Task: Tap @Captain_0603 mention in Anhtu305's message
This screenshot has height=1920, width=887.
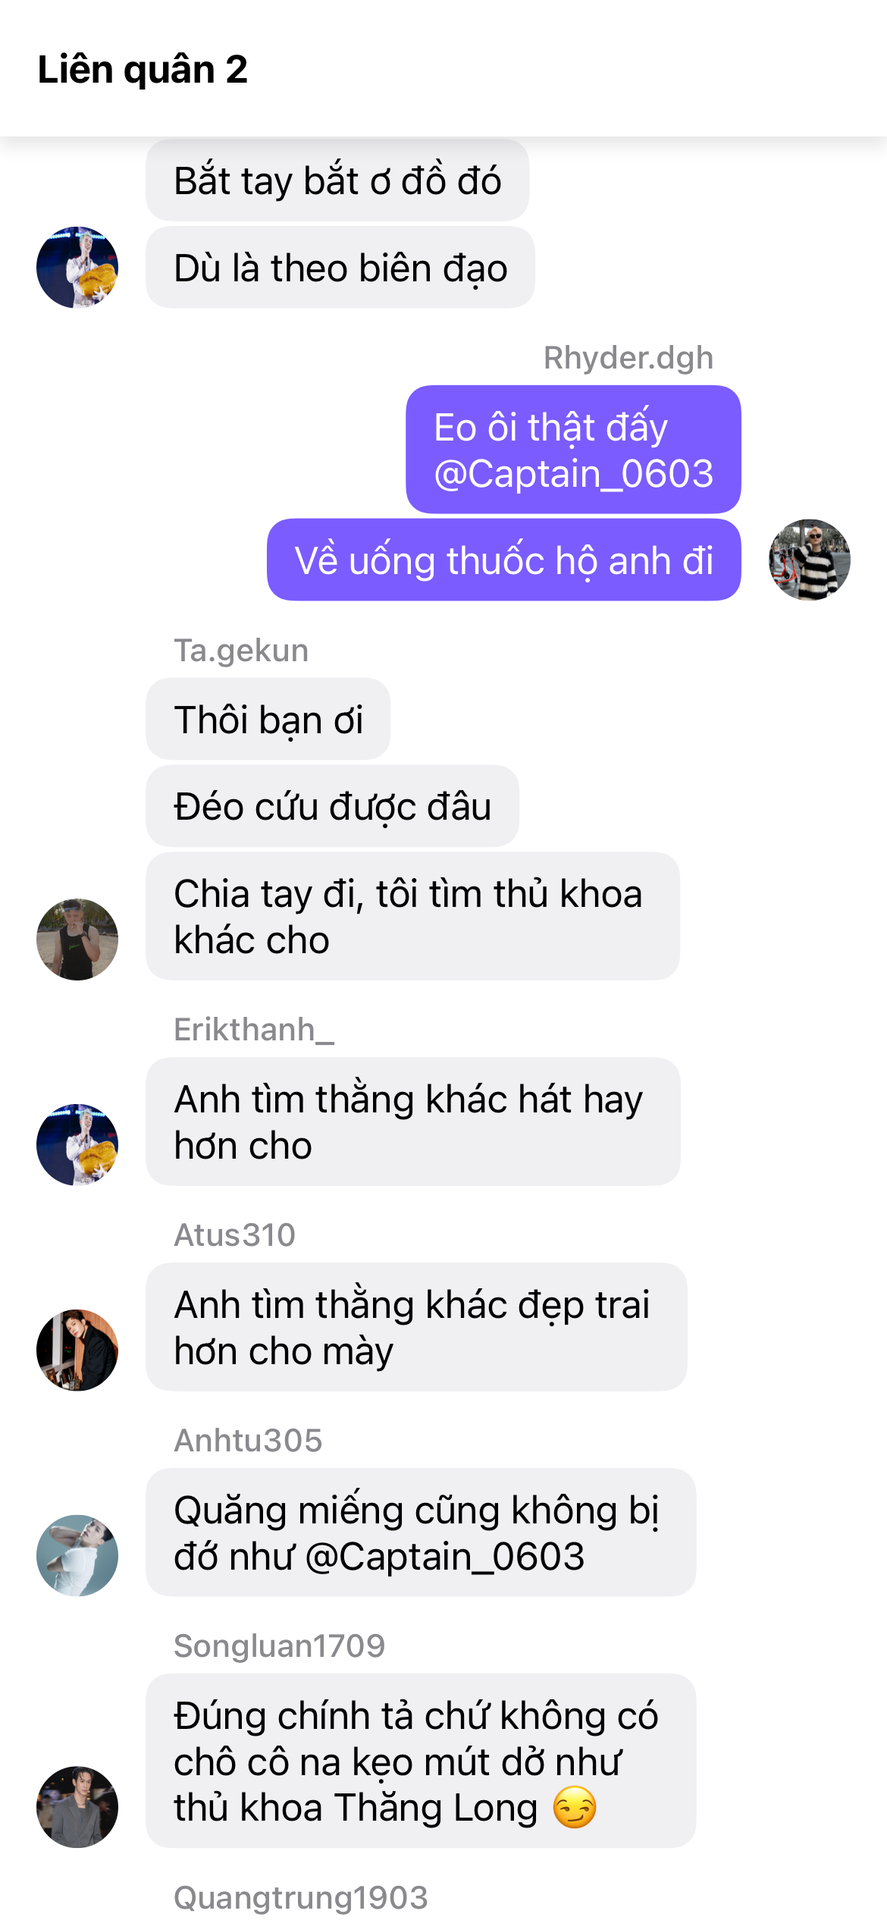Action: (444, 1556)
